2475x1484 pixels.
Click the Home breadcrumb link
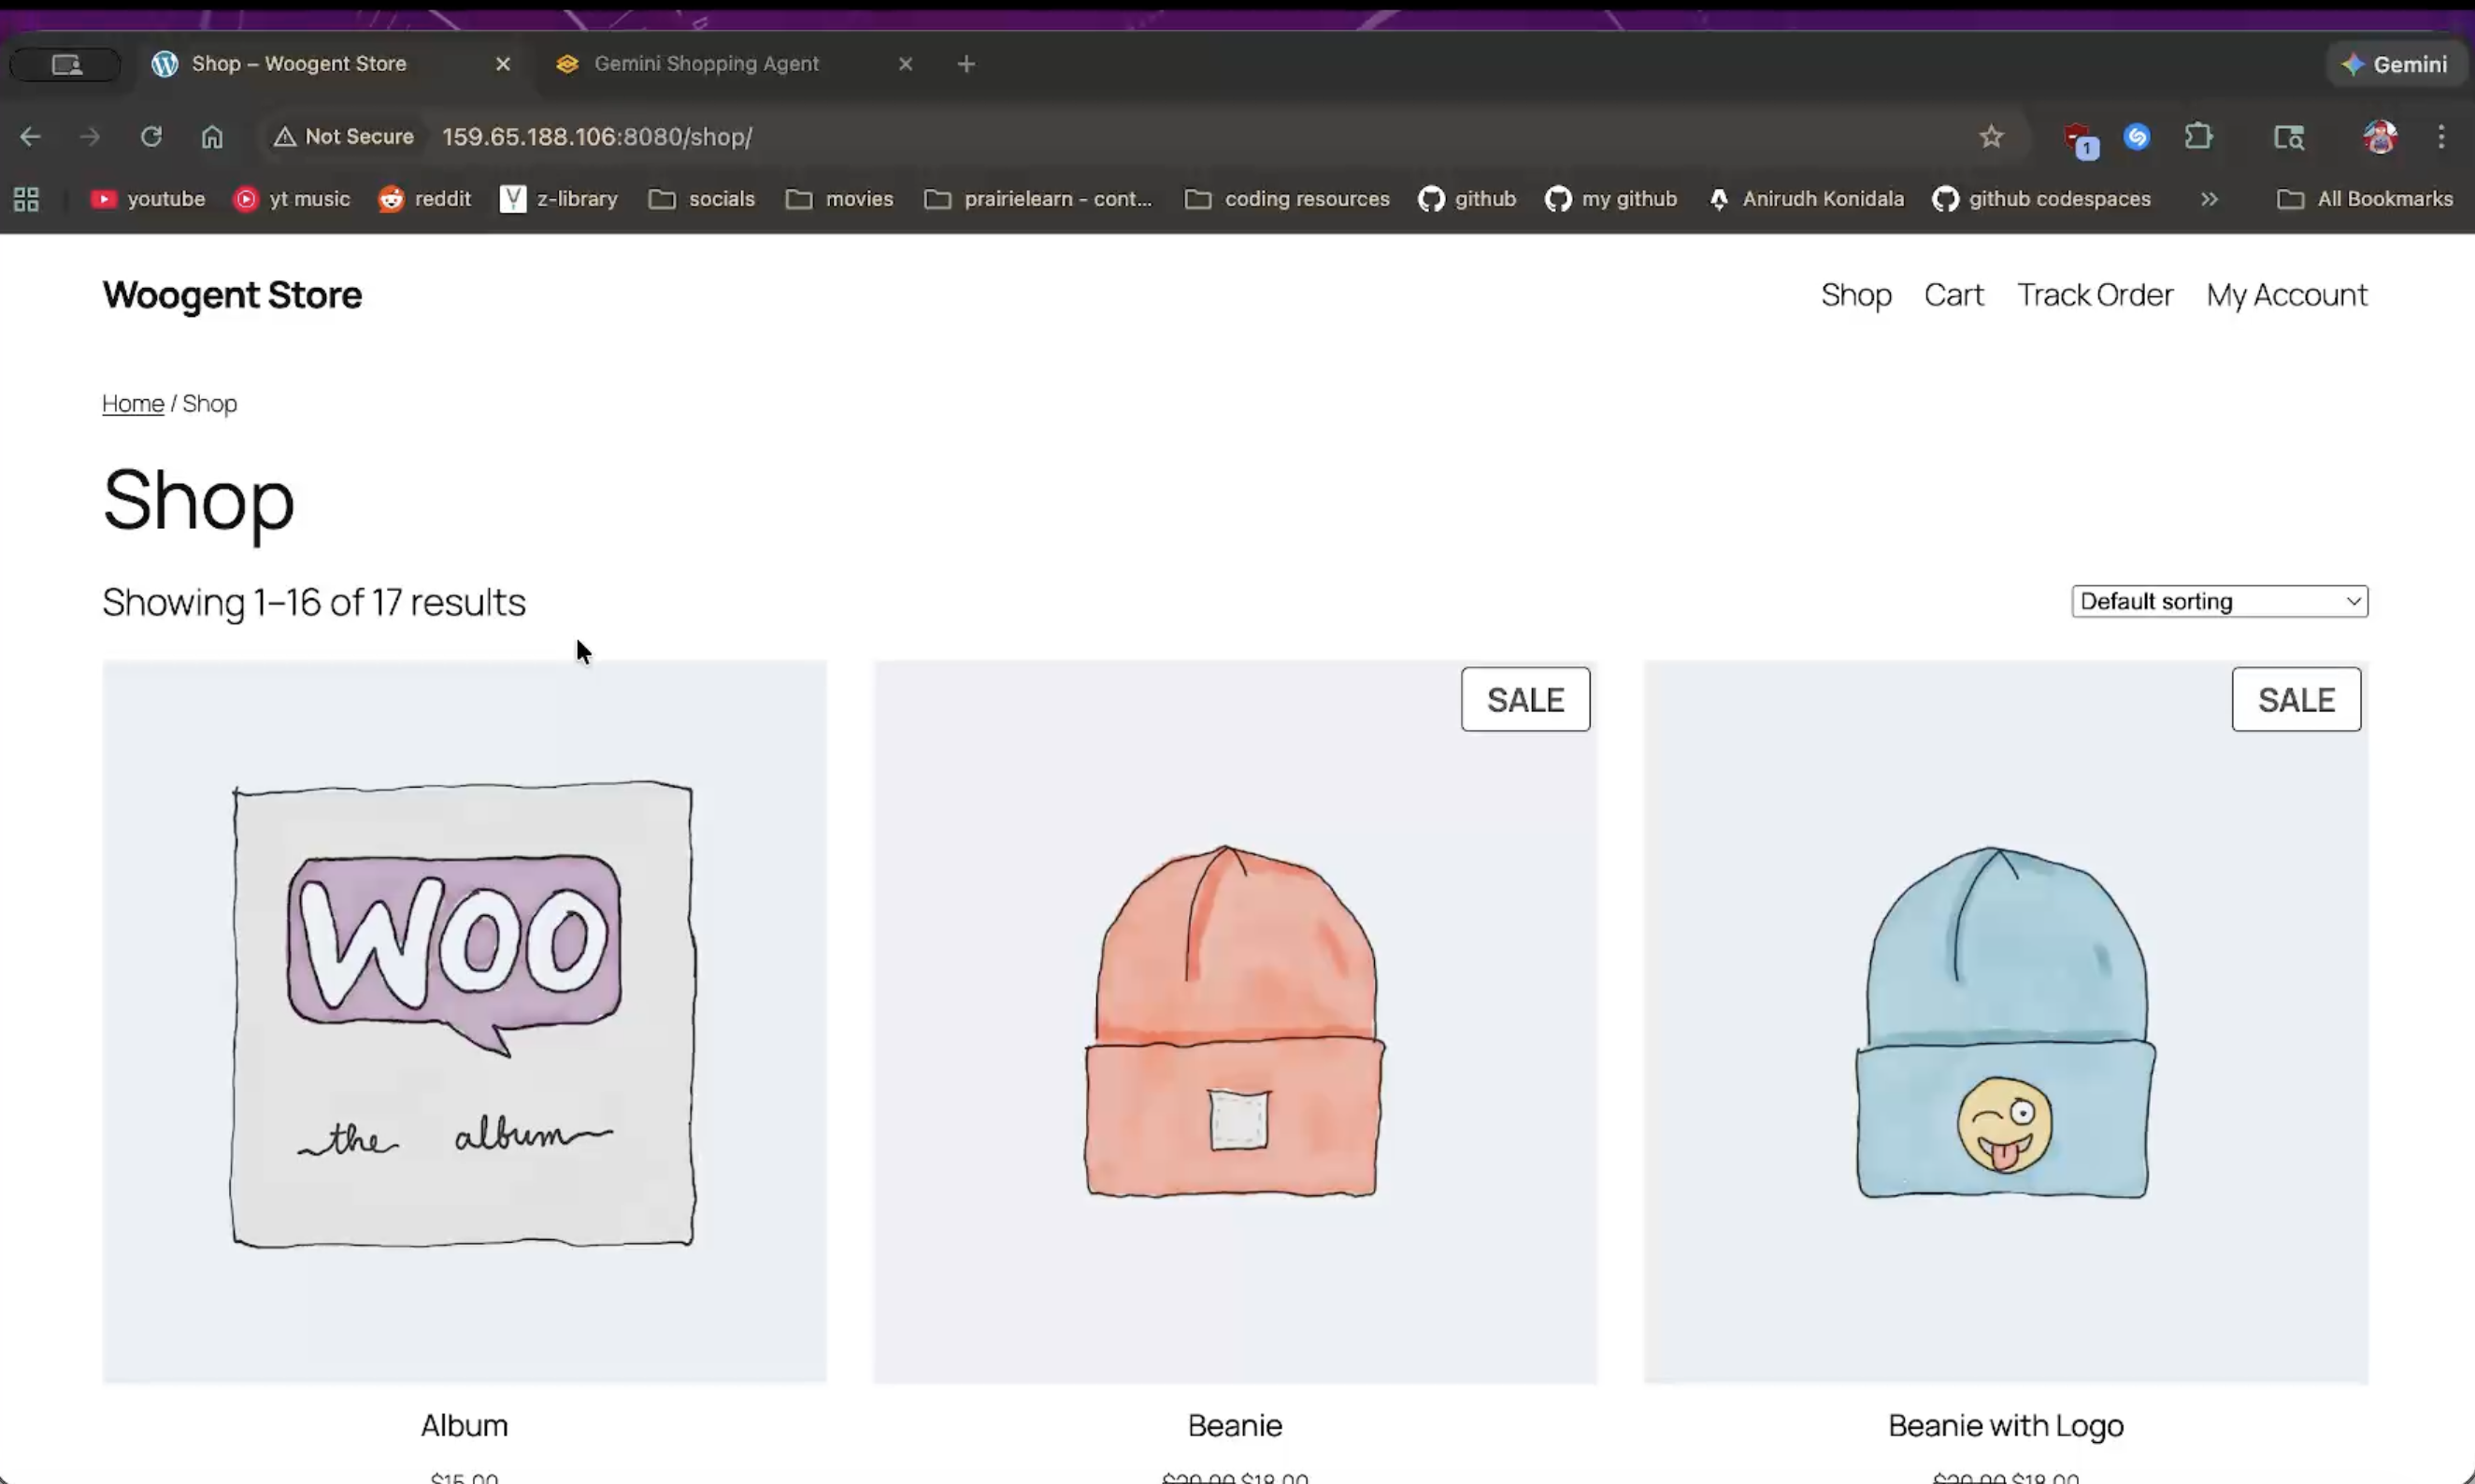[133, 403]
